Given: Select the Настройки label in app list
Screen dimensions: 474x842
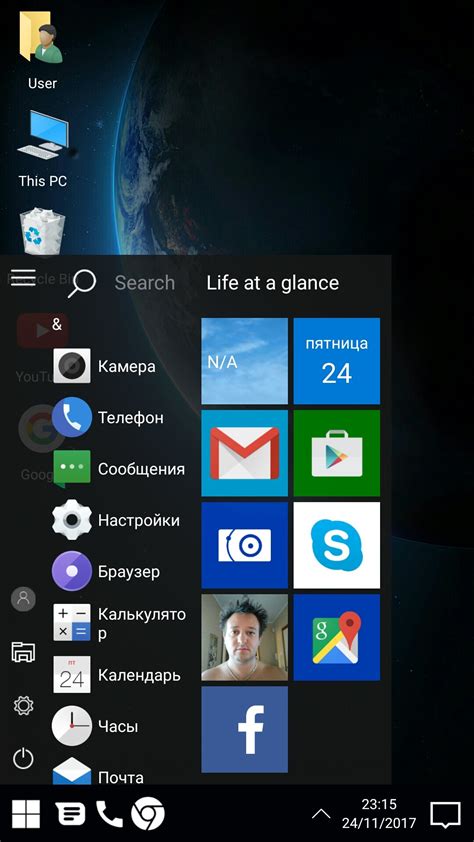Looking at the screenshot, I should [139, 520].
